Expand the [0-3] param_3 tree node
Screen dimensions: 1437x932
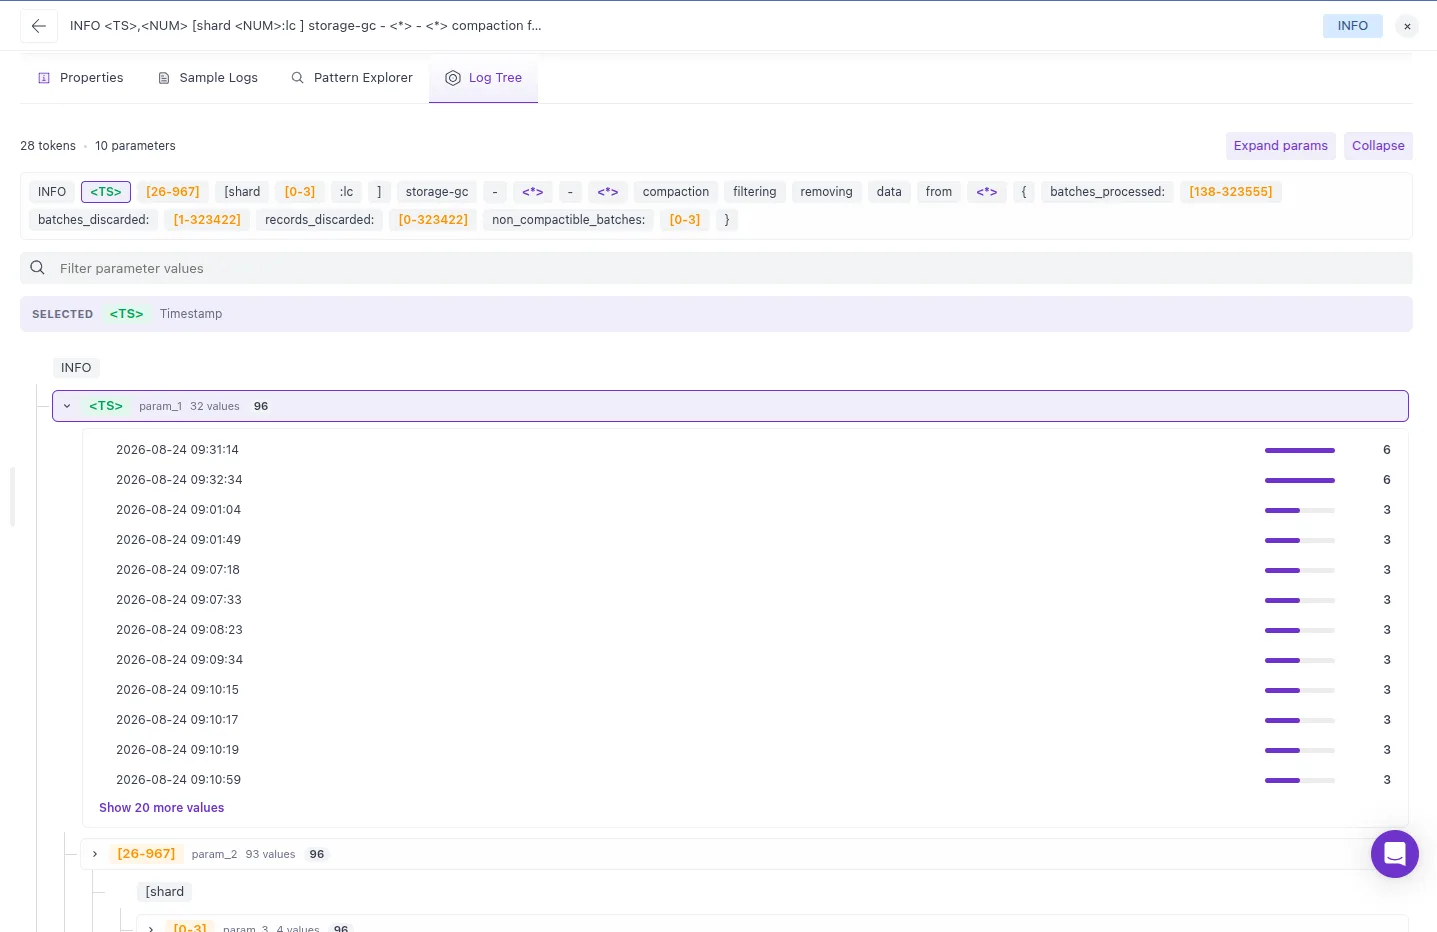click(151, 928)
